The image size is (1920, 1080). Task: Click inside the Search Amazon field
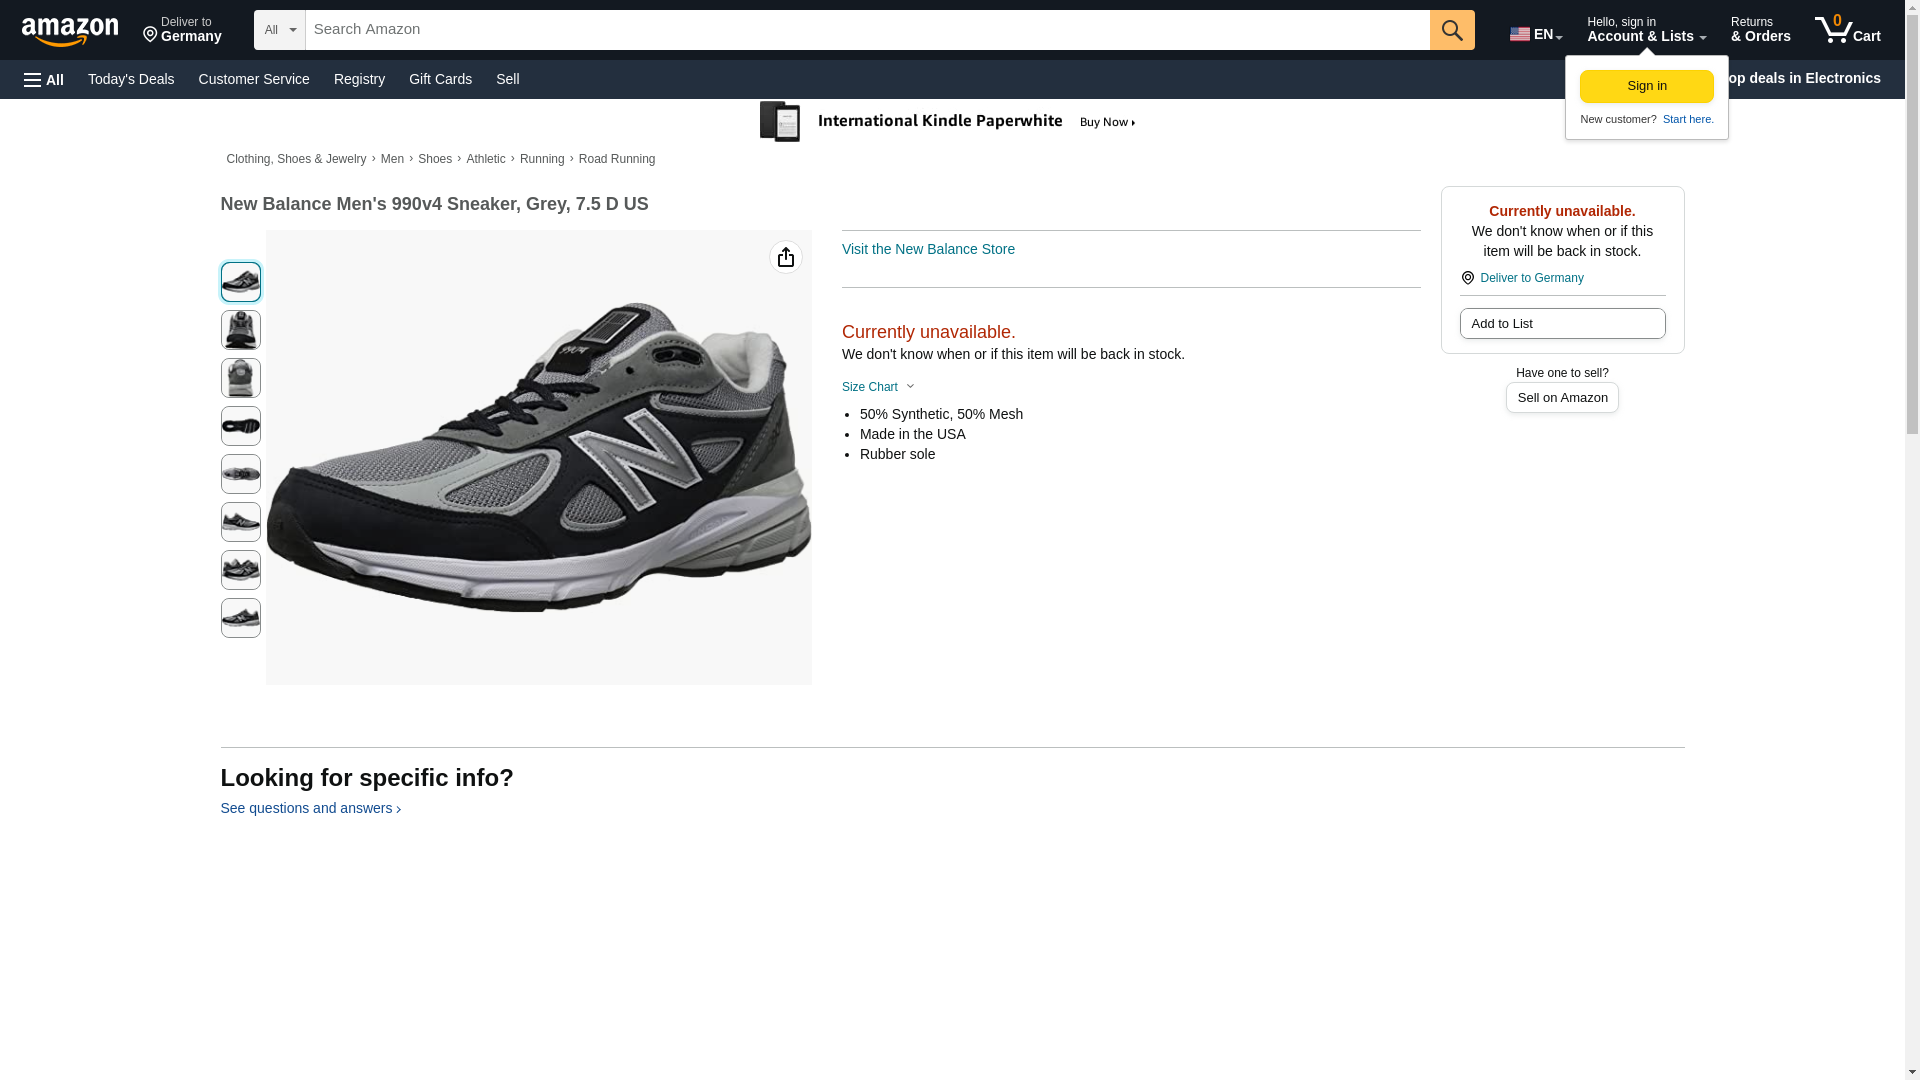tap(866, 30)
